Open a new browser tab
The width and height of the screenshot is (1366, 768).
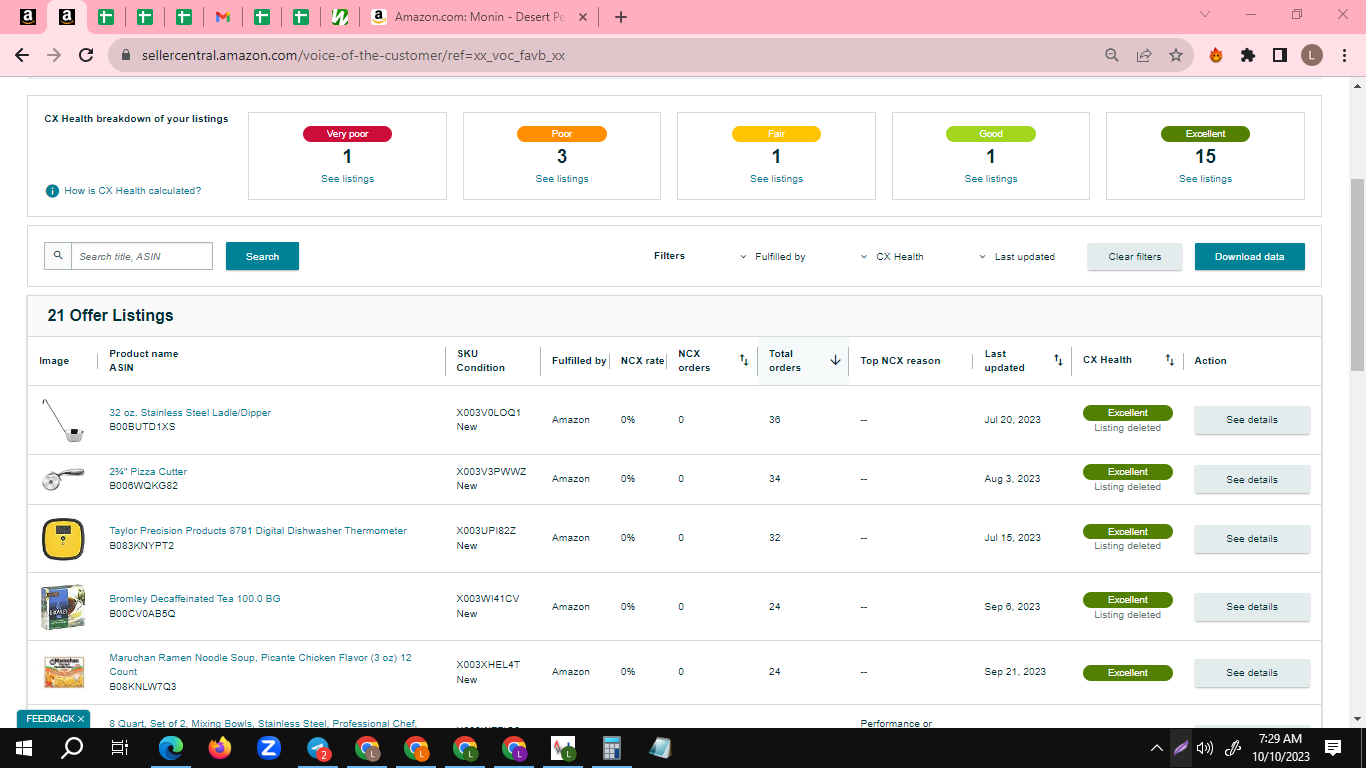click(x=621, y=17)
